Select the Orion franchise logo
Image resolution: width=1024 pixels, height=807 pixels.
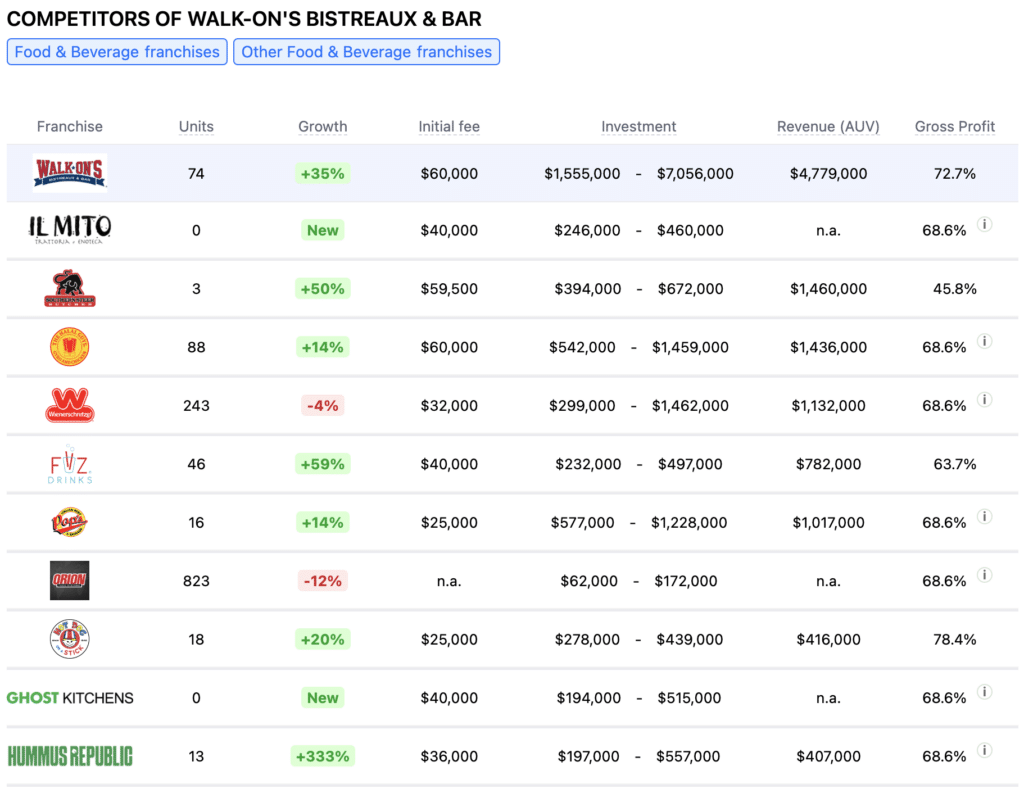(x=70, y=580)
